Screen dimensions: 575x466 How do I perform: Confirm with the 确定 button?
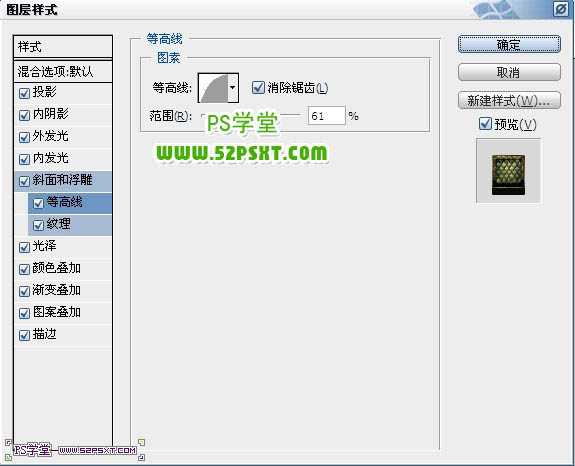[x=509, y=45]
